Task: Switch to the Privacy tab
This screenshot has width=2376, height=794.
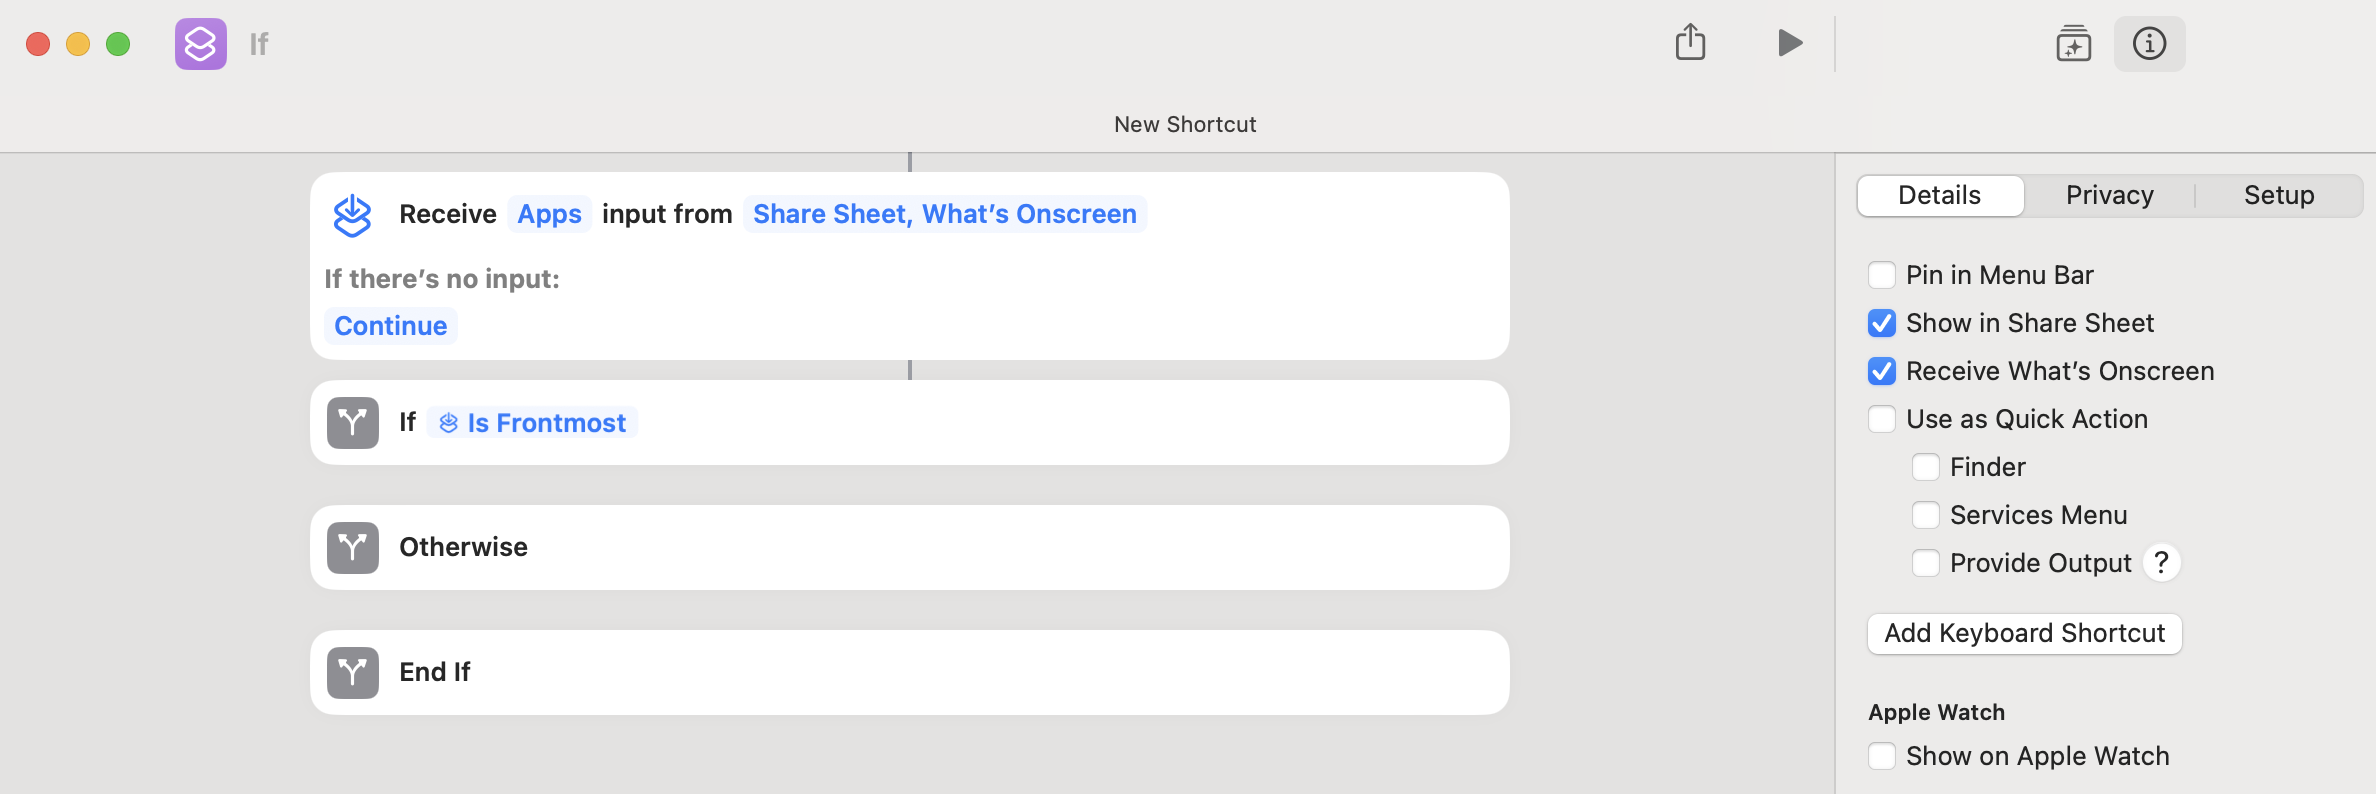Action: (x=2109, y=195)
